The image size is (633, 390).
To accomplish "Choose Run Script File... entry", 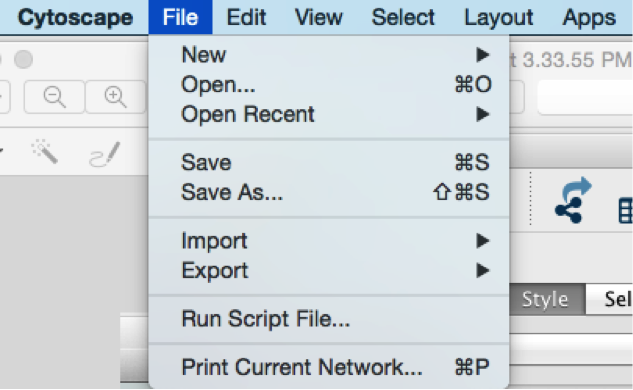I will point(329,319).
